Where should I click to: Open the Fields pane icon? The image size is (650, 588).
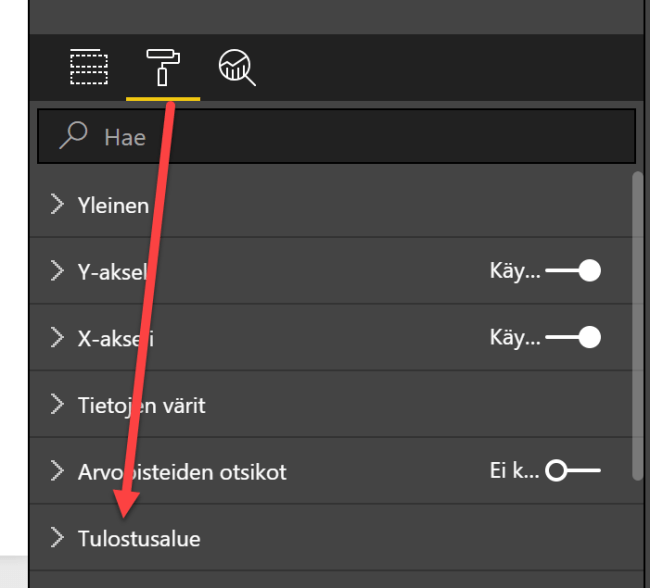point(88,67)
